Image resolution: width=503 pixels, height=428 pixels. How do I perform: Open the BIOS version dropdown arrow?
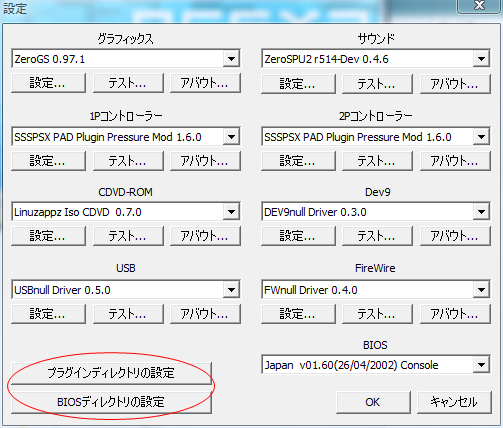pos(481,365)
